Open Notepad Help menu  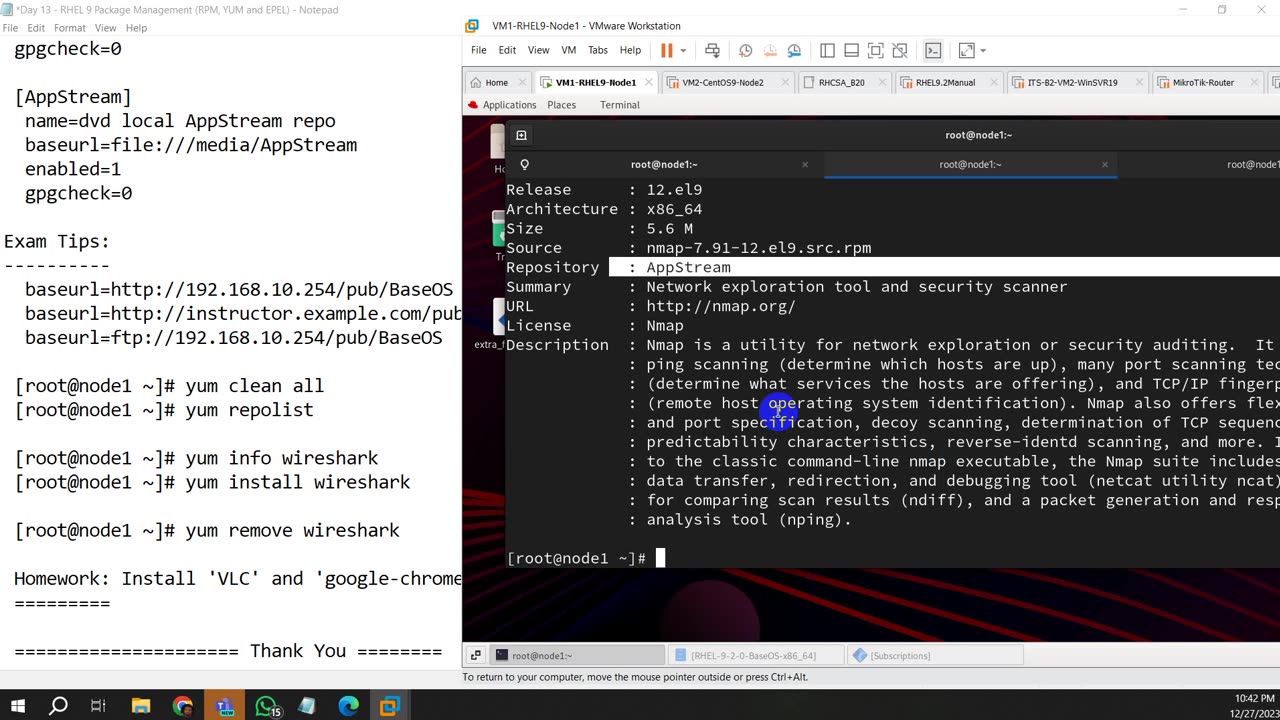pos(136,28)
